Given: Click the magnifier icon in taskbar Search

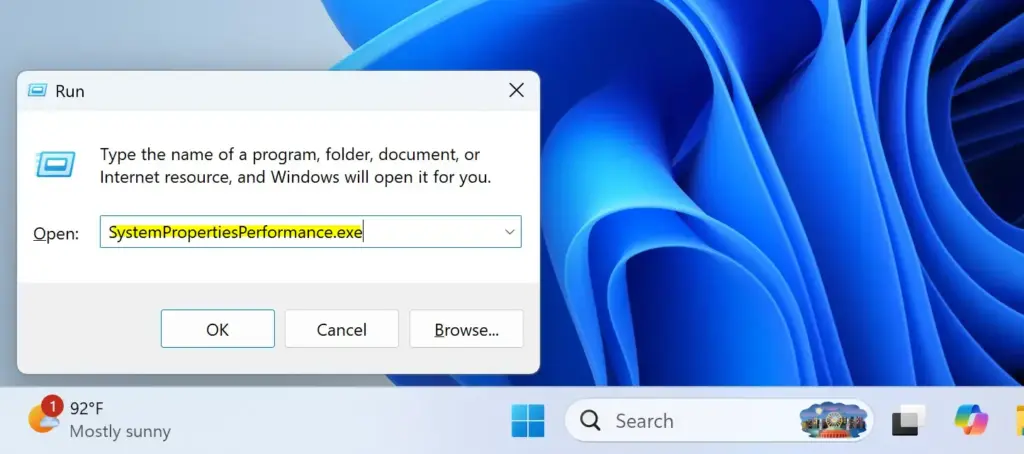Looking at the screenshot, I should point(590,421).
